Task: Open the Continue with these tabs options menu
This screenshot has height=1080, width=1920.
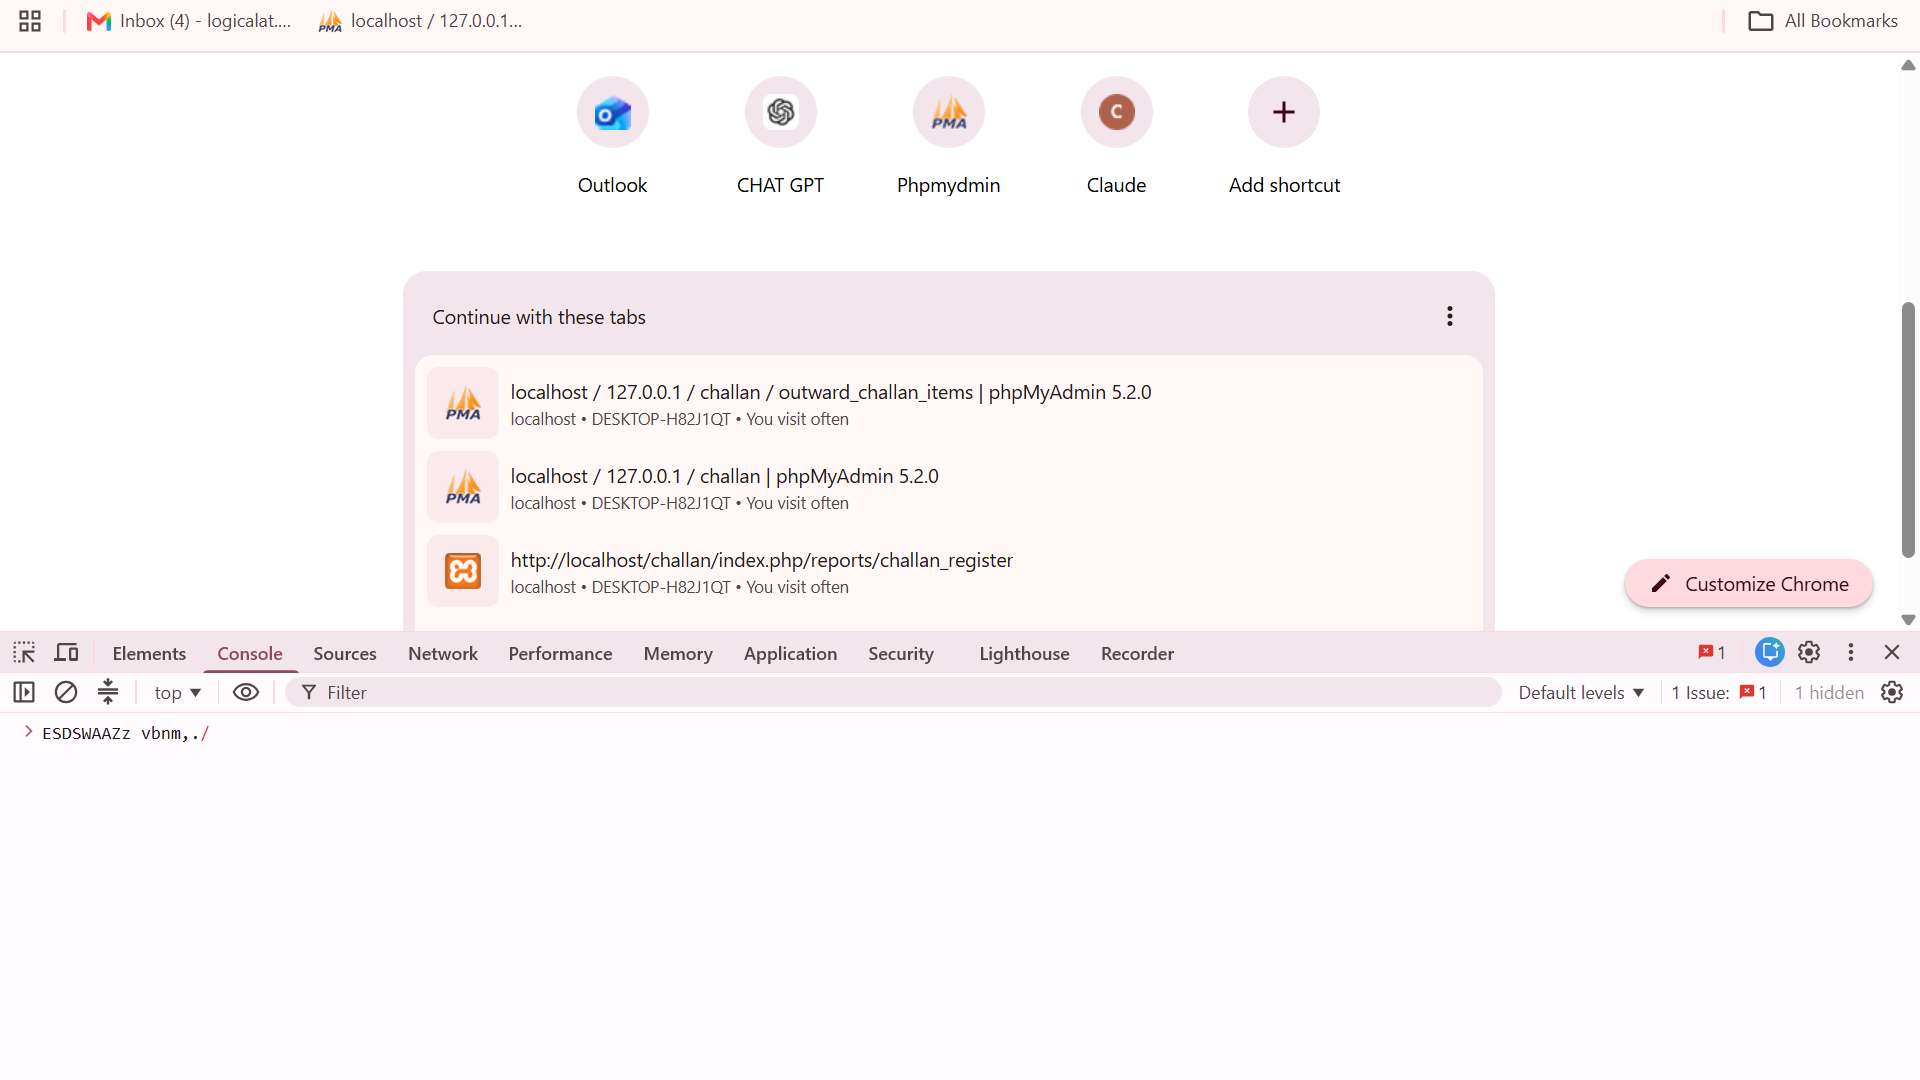Action: coord(1449,317)
